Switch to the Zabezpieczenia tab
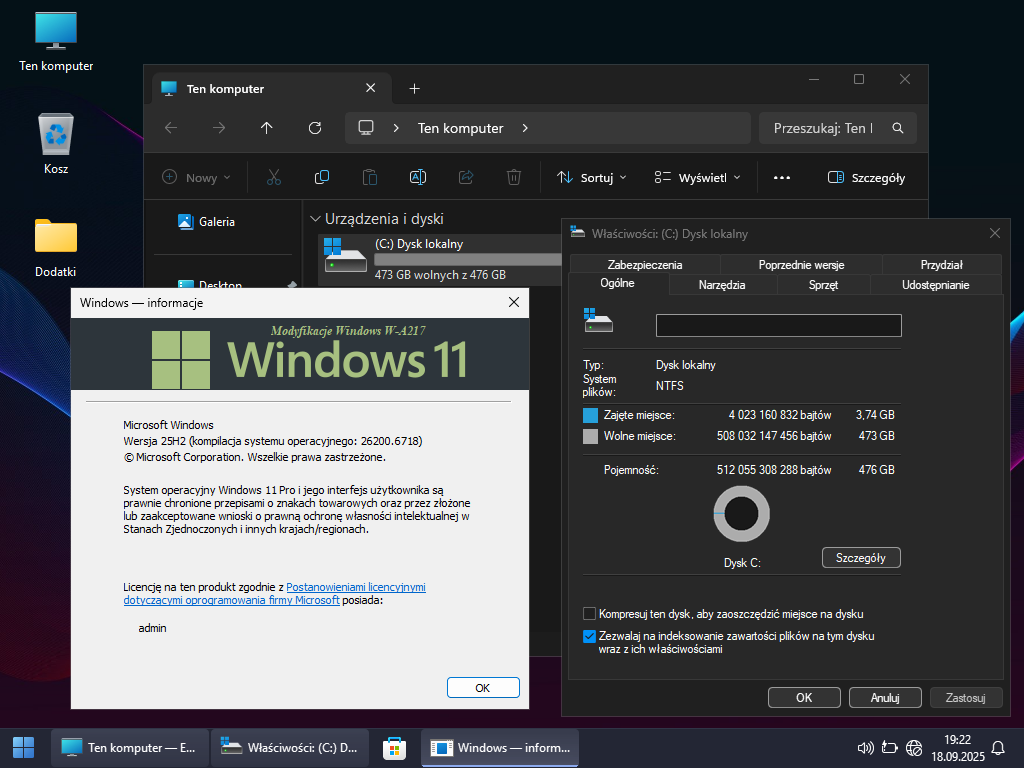 [x=645, y=265]
